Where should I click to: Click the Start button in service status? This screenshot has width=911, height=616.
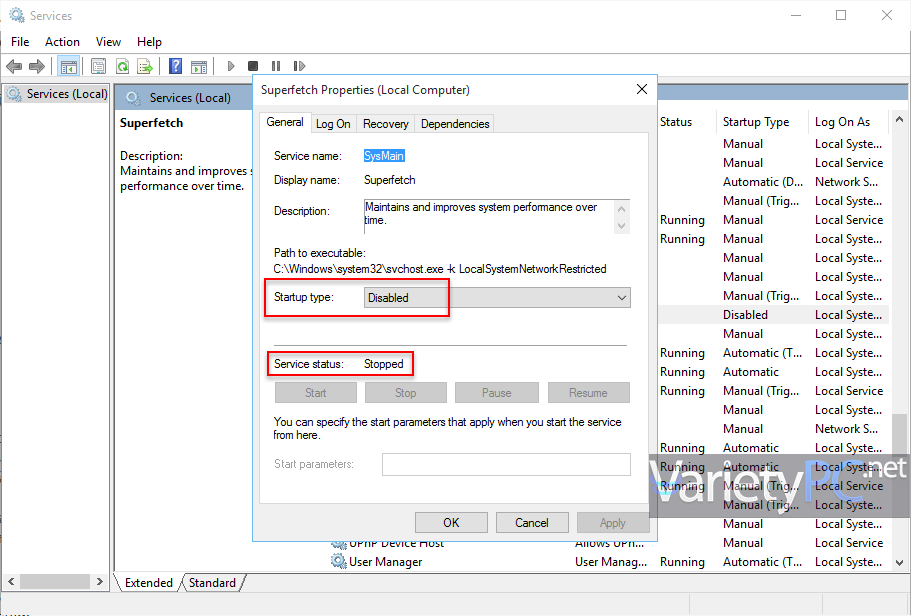[x=315, y=392]
